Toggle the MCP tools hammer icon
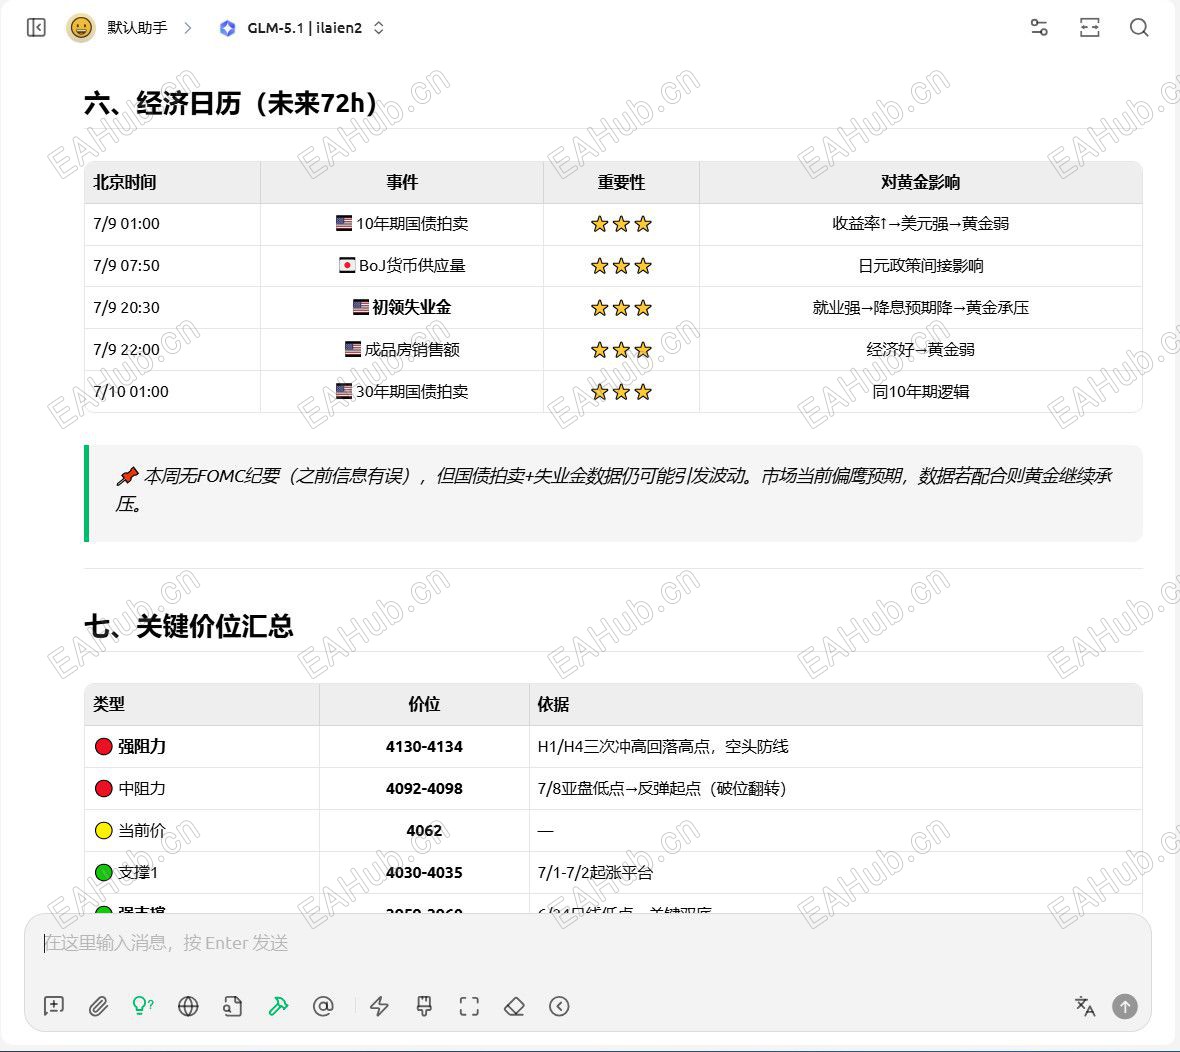Screen dimensions: 1180x1052 pos(278,1006)
